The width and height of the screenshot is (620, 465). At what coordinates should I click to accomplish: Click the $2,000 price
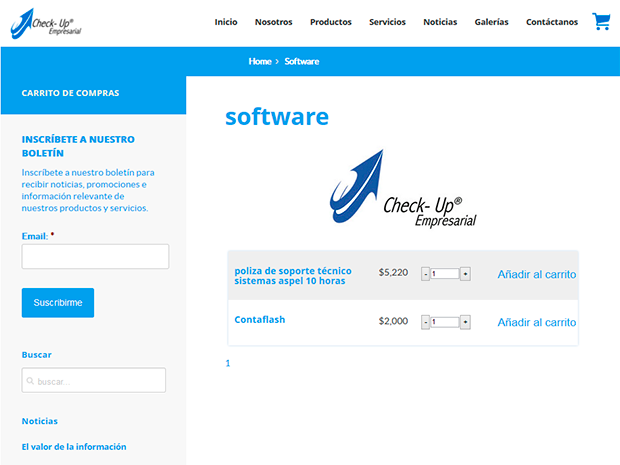pos(393,321)
